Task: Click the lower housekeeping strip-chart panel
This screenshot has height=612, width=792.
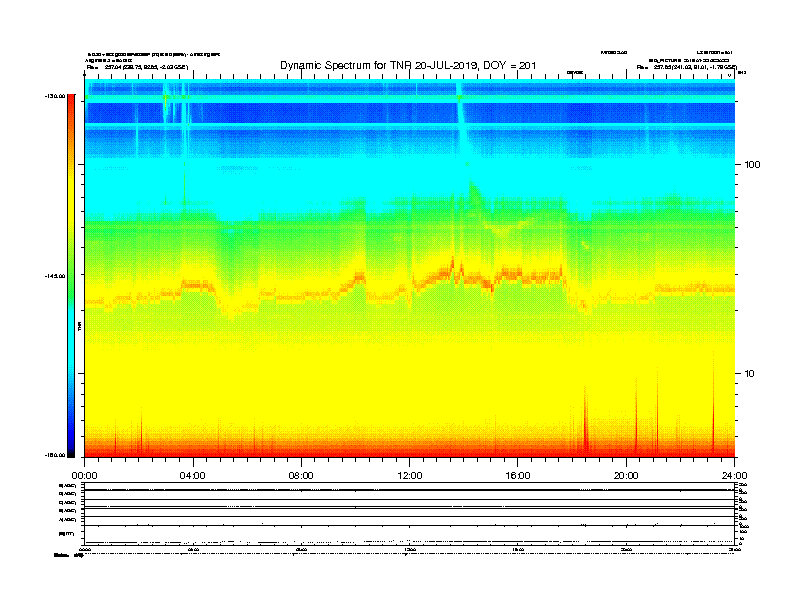Action: click(x=410, y=514)
